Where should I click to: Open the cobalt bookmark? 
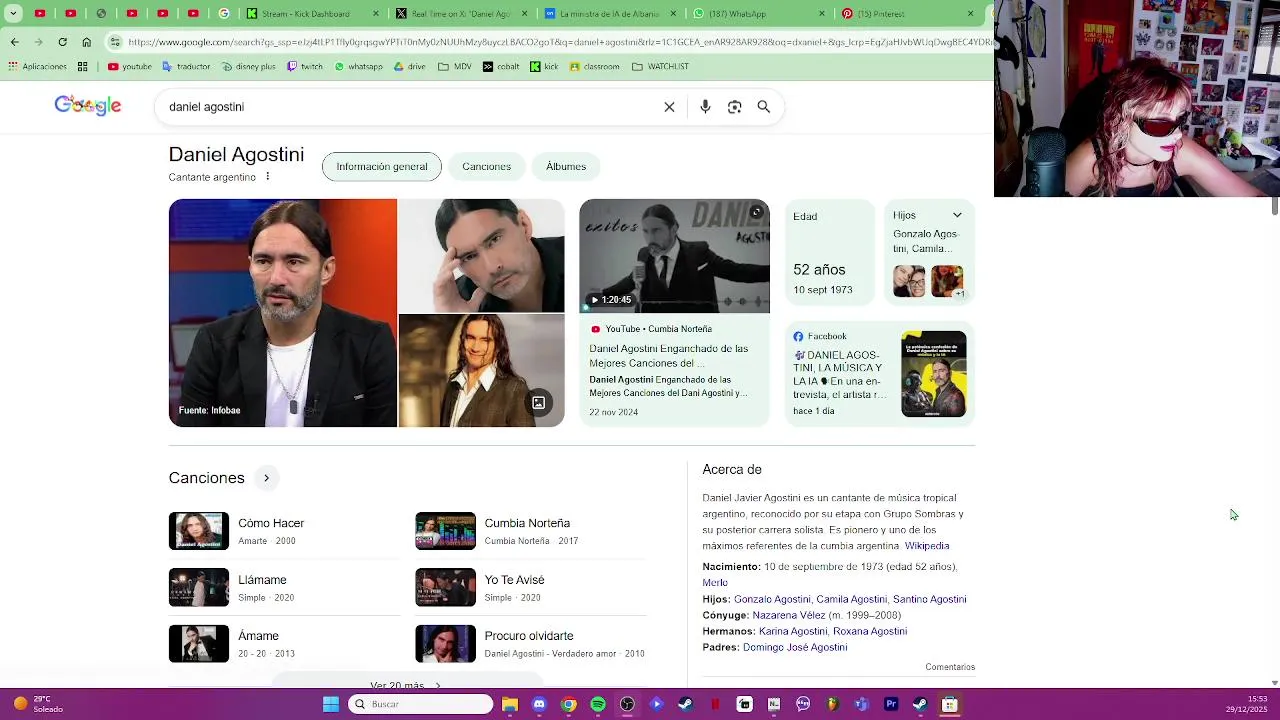(x=501, y=67)
